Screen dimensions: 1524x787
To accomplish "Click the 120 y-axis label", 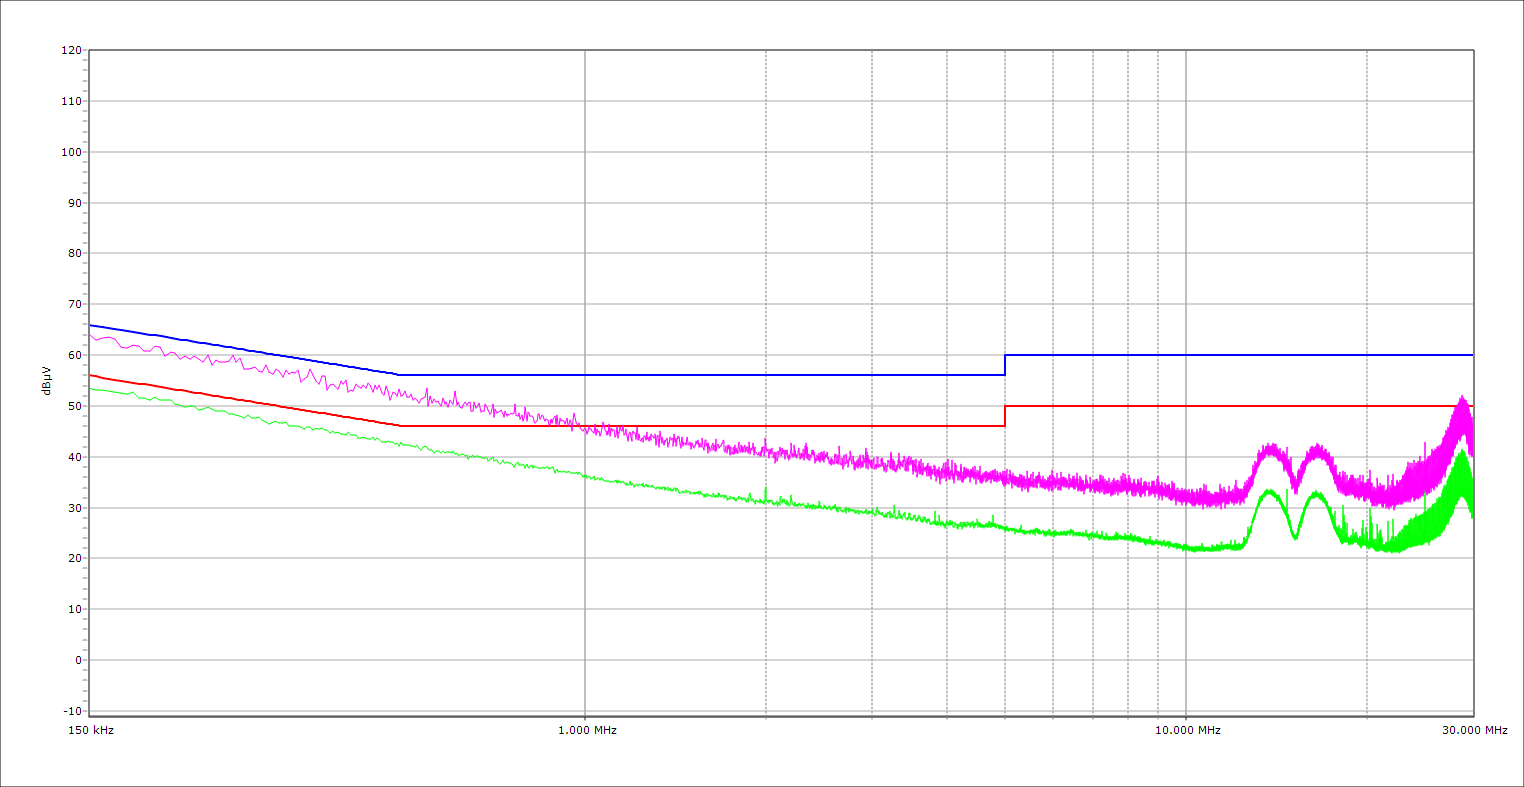I will point(71,51).
